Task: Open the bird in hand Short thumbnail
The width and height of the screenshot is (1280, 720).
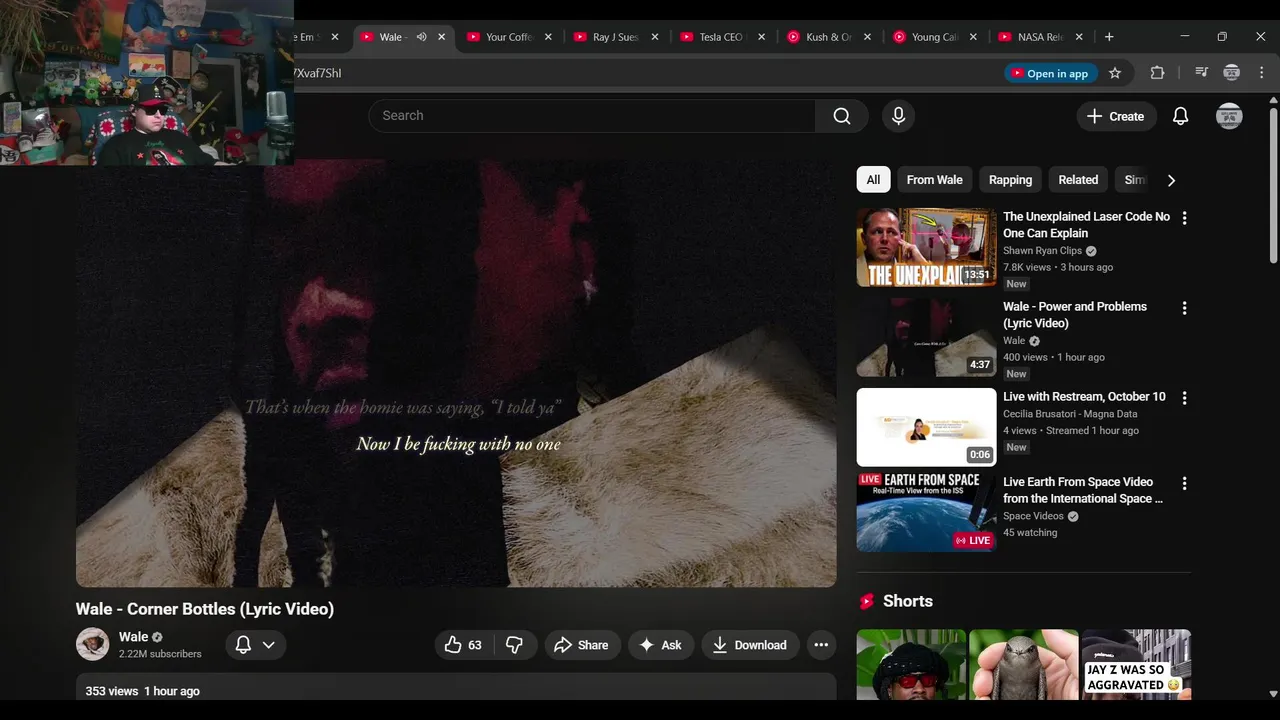Action: 1024,664
